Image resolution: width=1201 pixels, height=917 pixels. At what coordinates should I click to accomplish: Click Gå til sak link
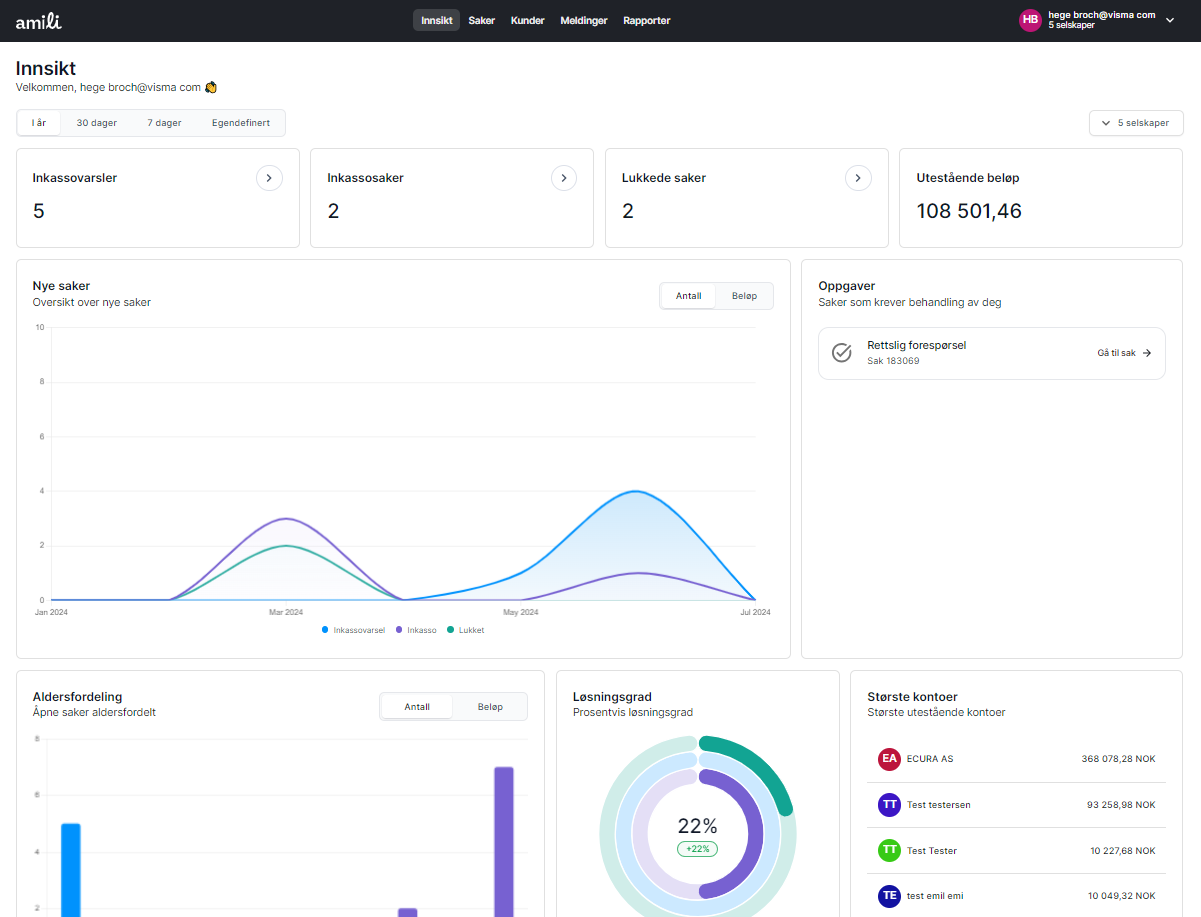click(1124, 353)
